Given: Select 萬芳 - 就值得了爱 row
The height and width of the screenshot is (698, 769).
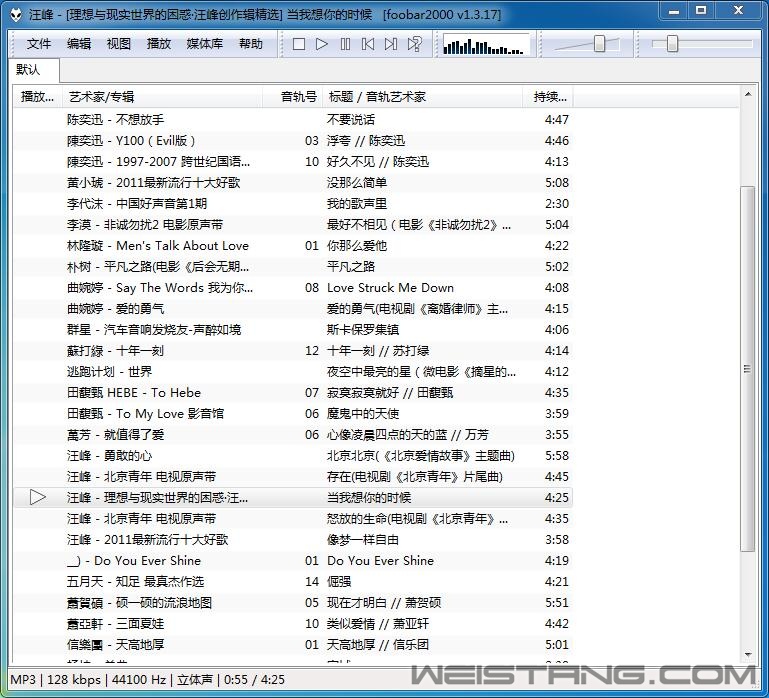Looking at the screenshot, I should (293, 435).
